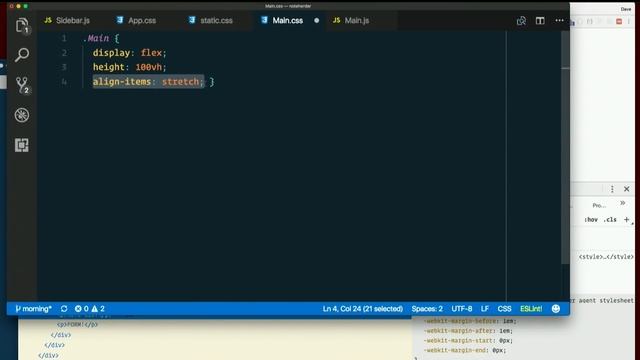Click the -webkit-margin-start property in DevTools
The width and height of the screenshot is (640, 360).
460,340
